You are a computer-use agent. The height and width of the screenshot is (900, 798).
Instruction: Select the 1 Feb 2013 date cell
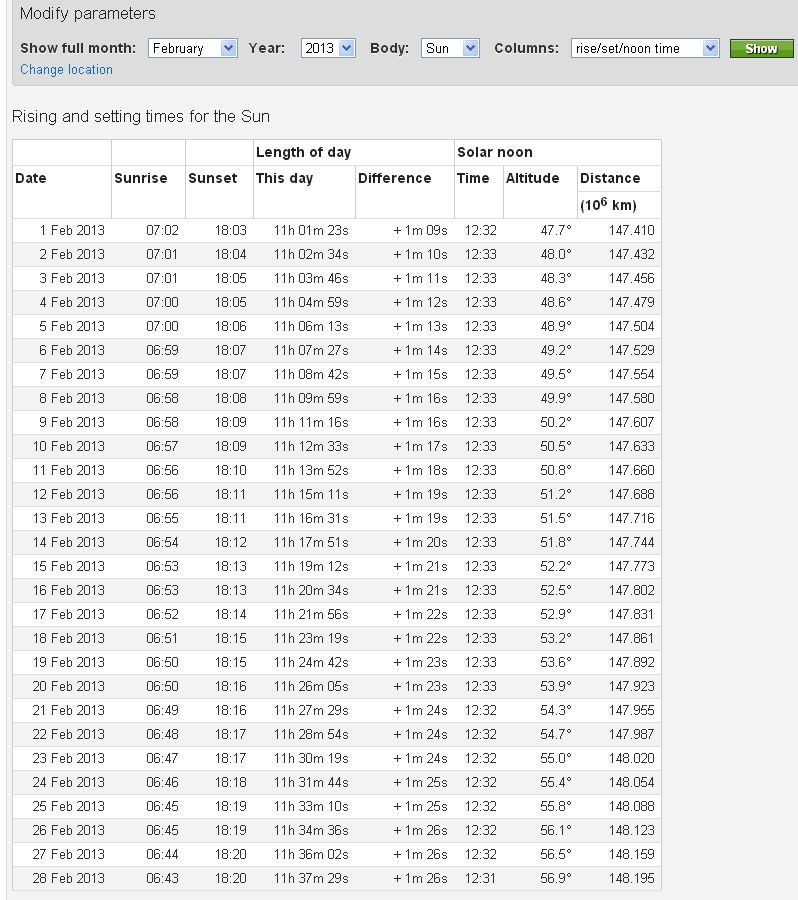point(71,230)
